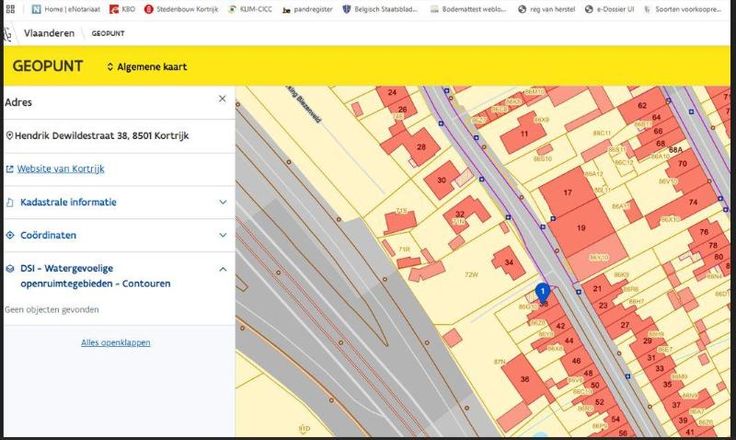Expand the Kadastrale informatie section
Image resolution: width=736 pixels, height=440 pixels.
pyautogui.click(x=222, y=202)
